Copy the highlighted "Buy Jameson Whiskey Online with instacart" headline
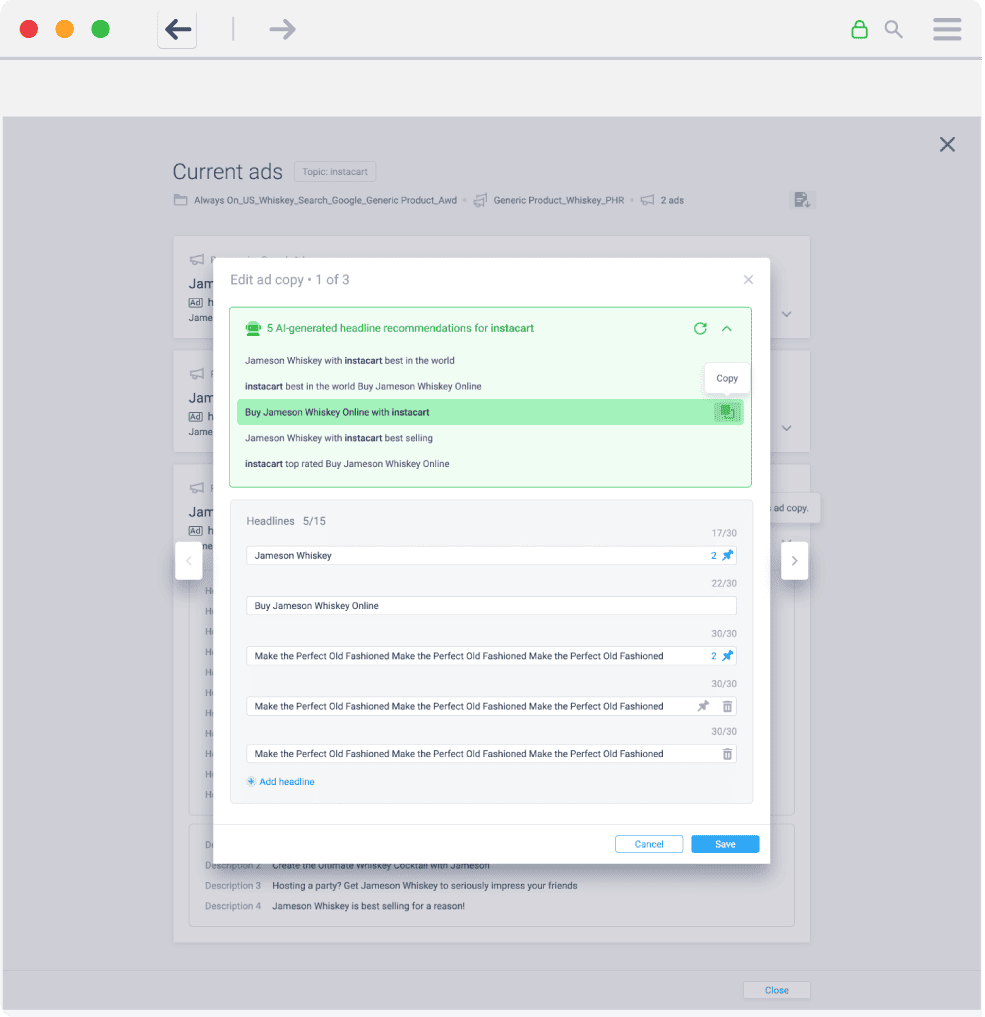The width and height of the screenshot is (985, 1017). pyautogui.click(x=727, y=412)
